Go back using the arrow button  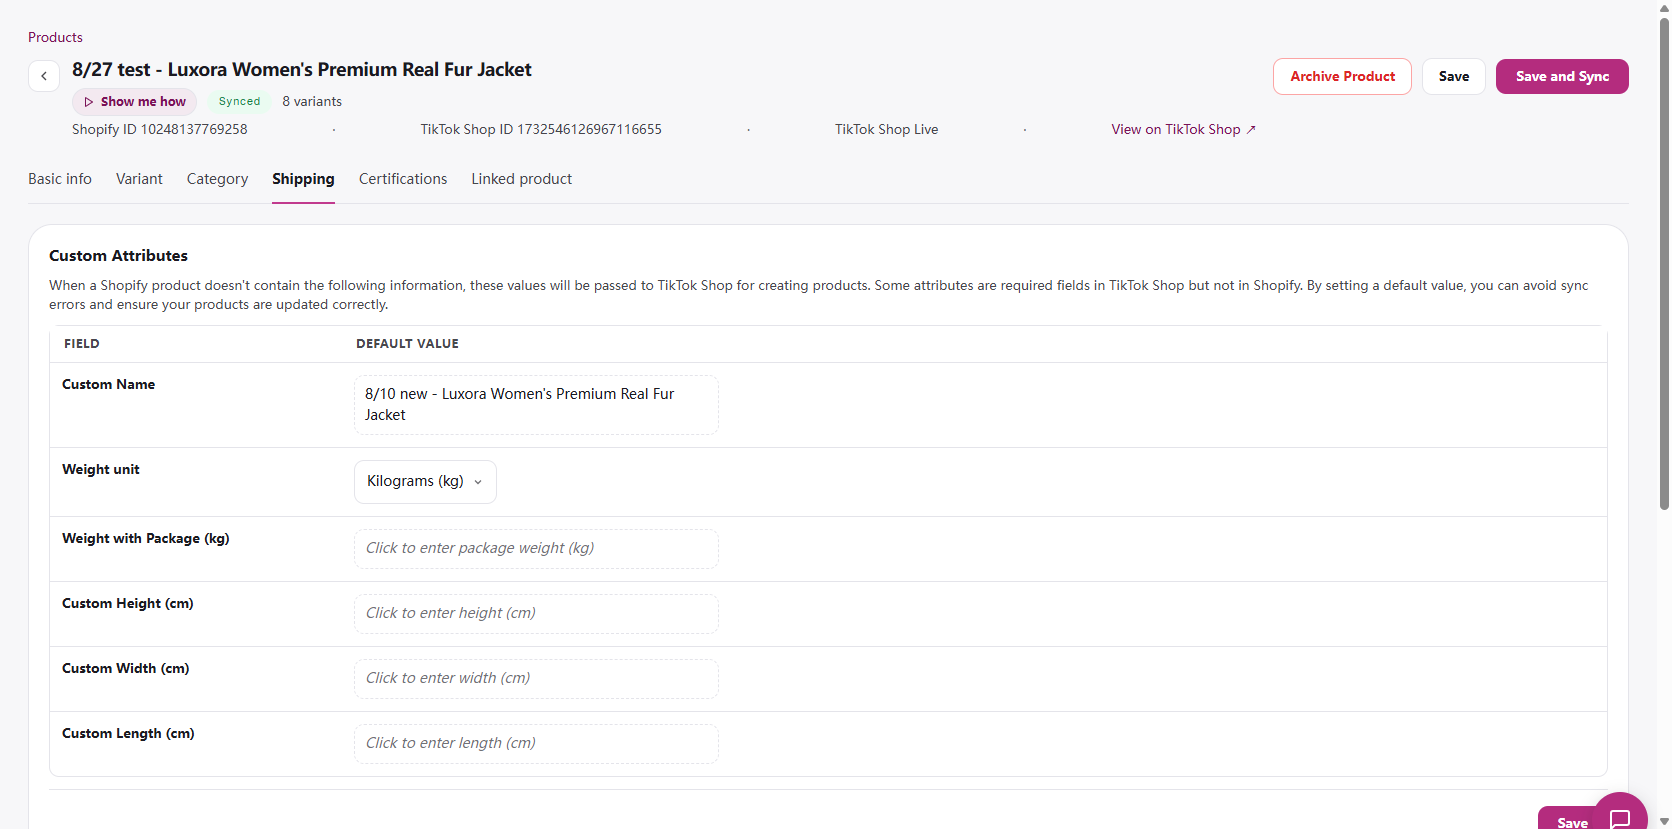click(44, 76)
